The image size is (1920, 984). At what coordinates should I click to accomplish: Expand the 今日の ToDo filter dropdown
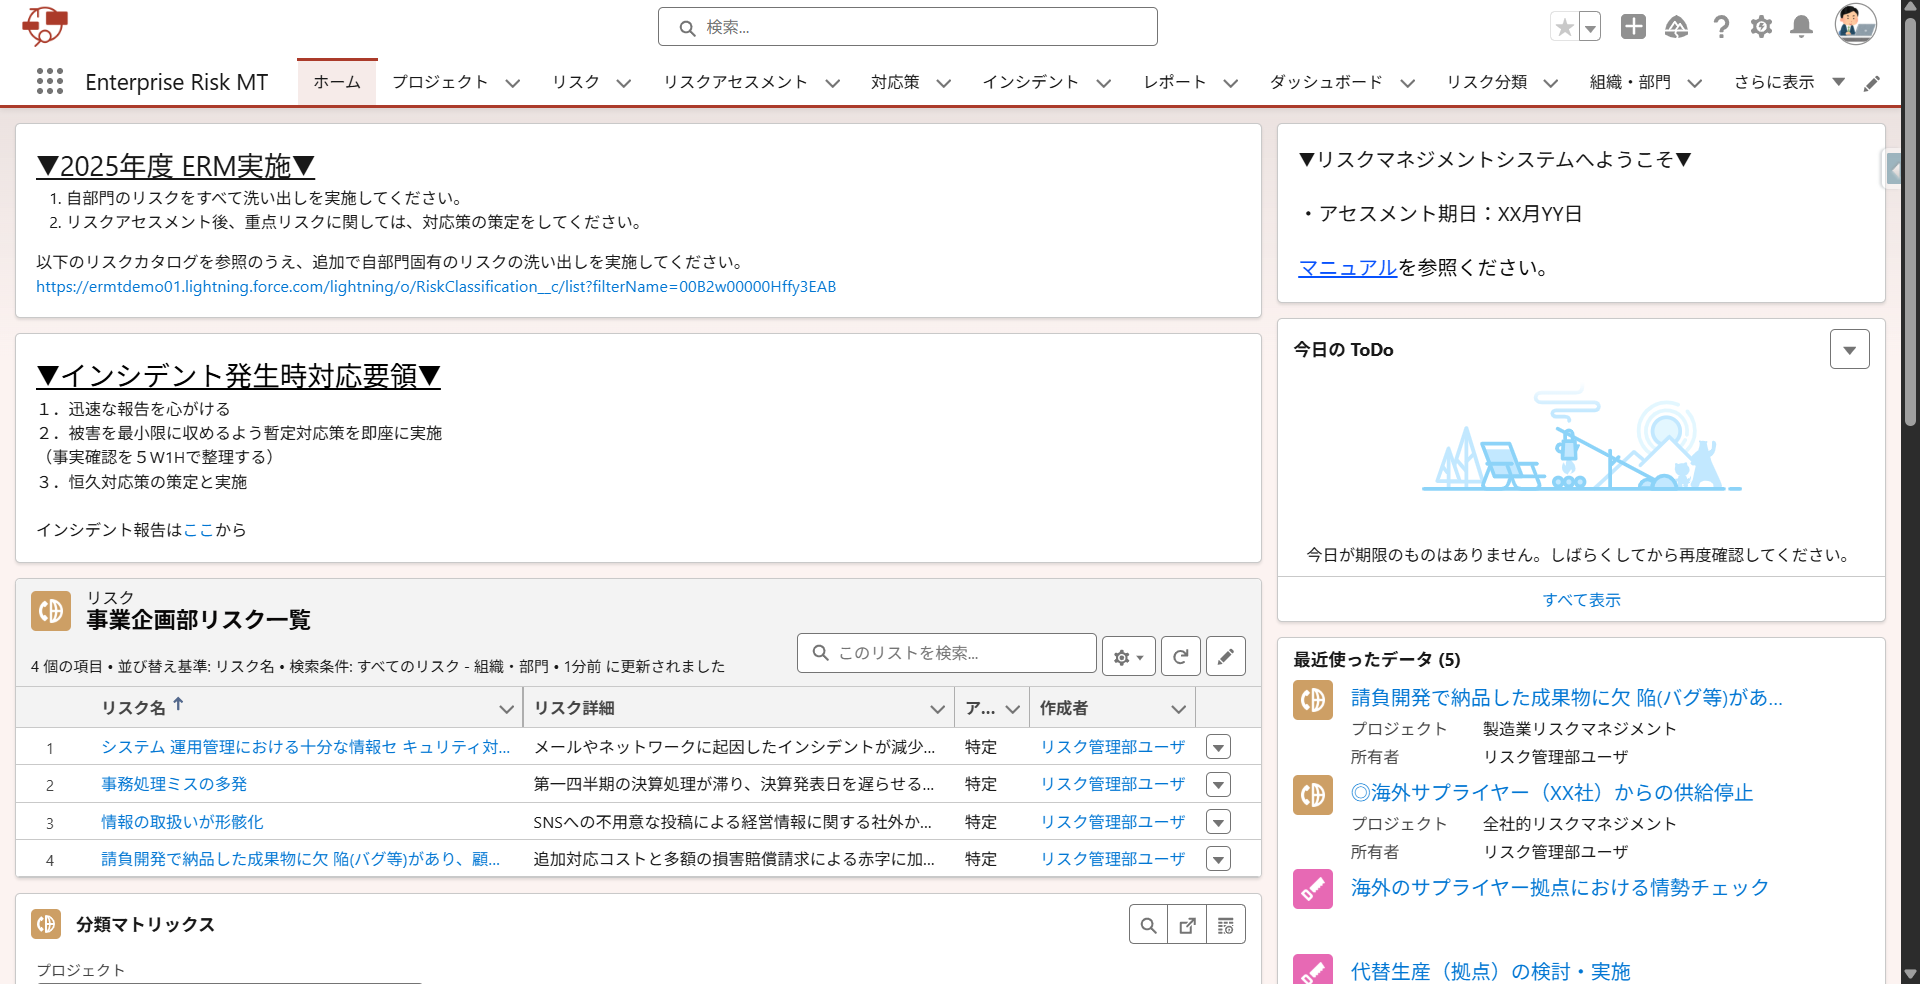[1849, 349]
